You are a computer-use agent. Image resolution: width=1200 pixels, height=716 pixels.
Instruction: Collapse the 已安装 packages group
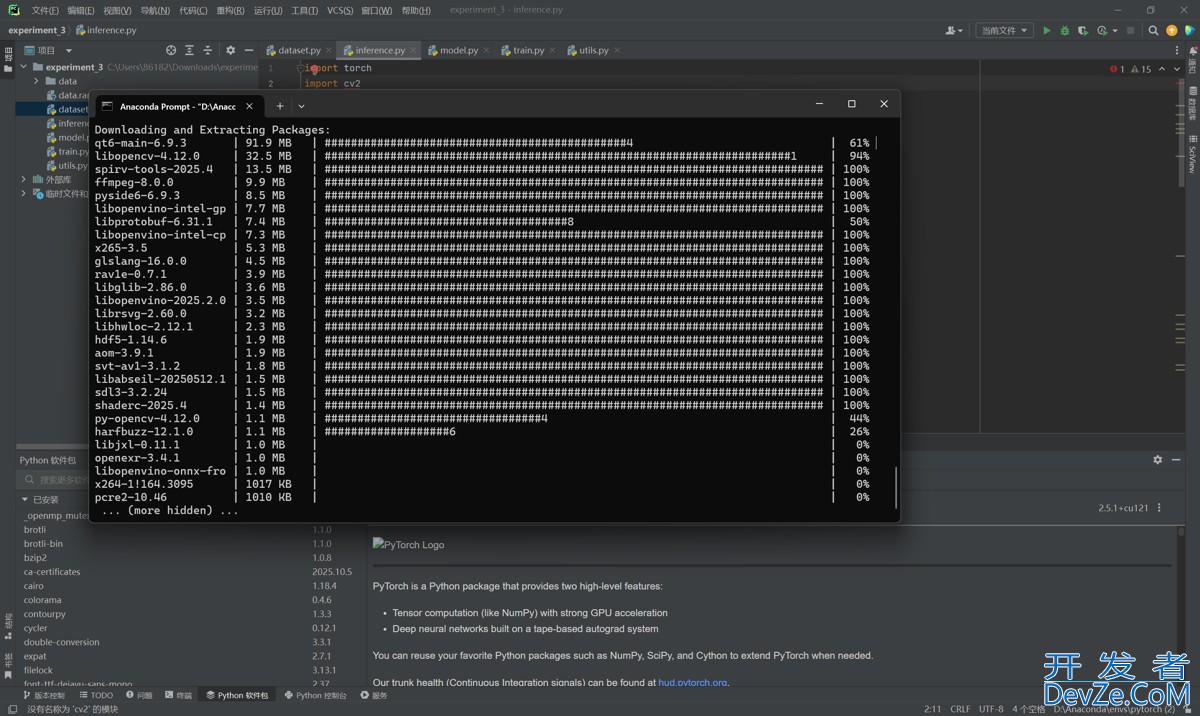(26, 500)
